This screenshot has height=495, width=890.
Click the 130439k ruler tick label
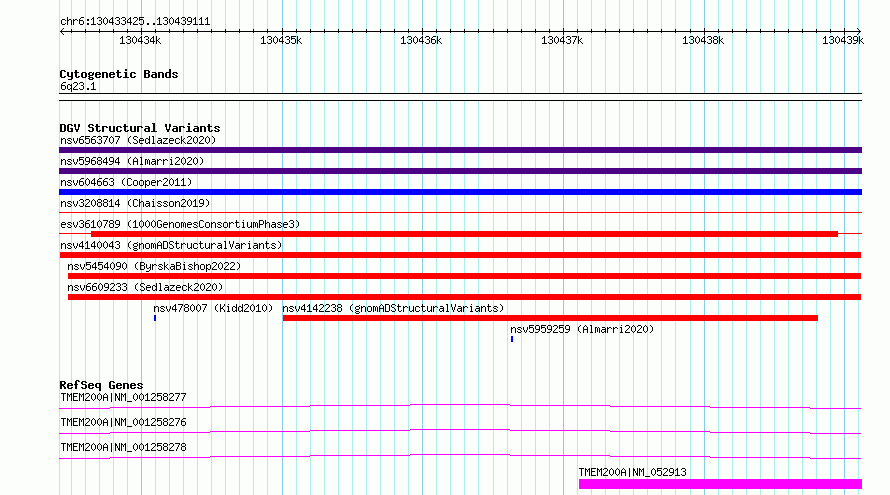[x=843, y=40]
